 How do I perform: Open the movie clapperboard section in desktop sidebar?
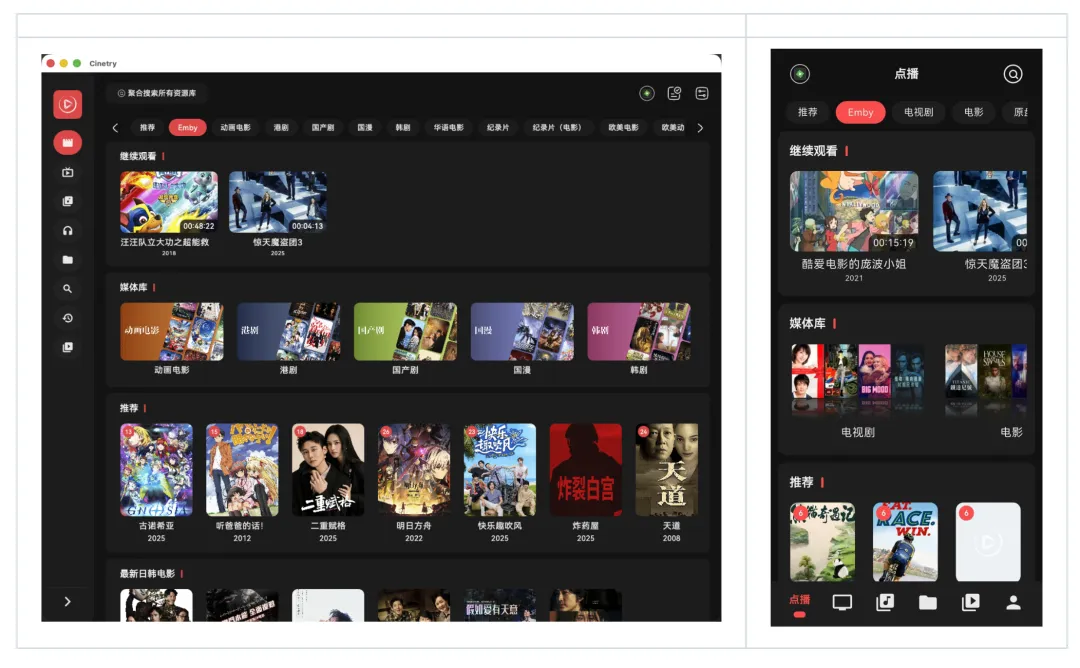pos(68,143)
